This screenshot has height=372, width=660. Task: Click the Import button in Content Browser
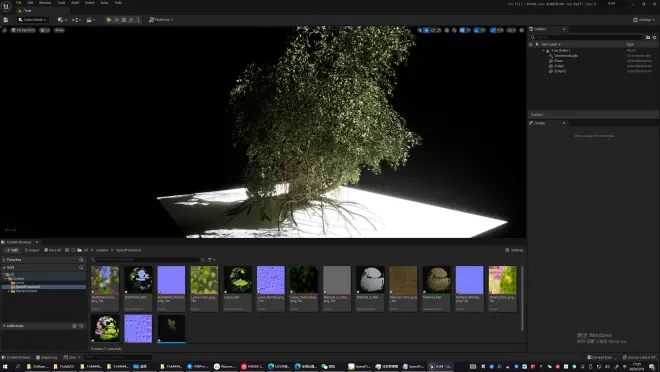pos(32,250)
